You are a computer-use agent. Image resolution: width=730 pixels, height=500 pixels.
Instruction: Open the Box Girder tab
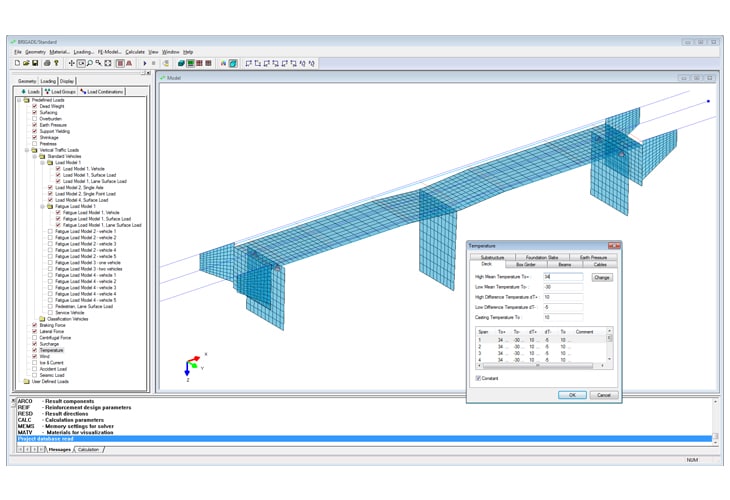[x=526, y=264]
